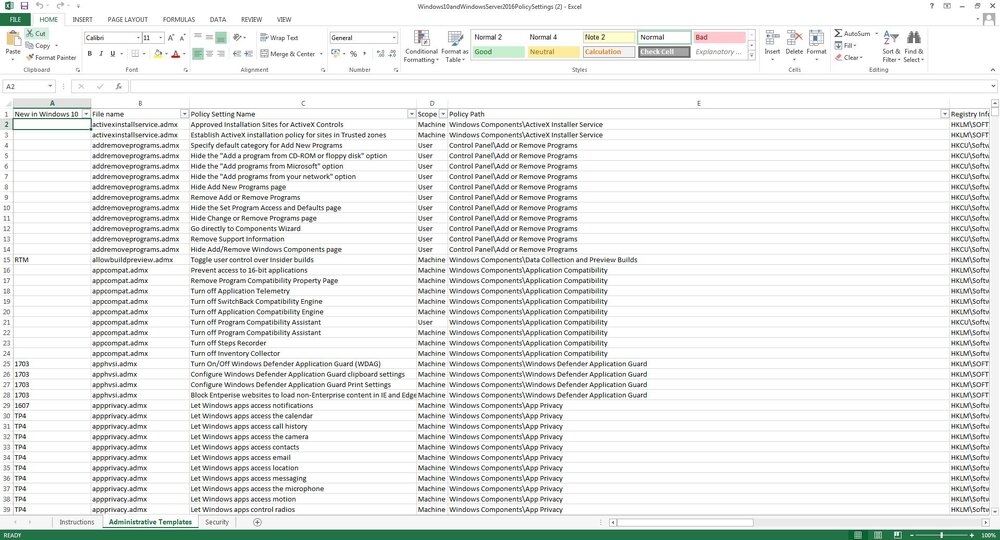
Task: Expand the Merge & Center dropdown arrow
Action: tap(321, 54)
